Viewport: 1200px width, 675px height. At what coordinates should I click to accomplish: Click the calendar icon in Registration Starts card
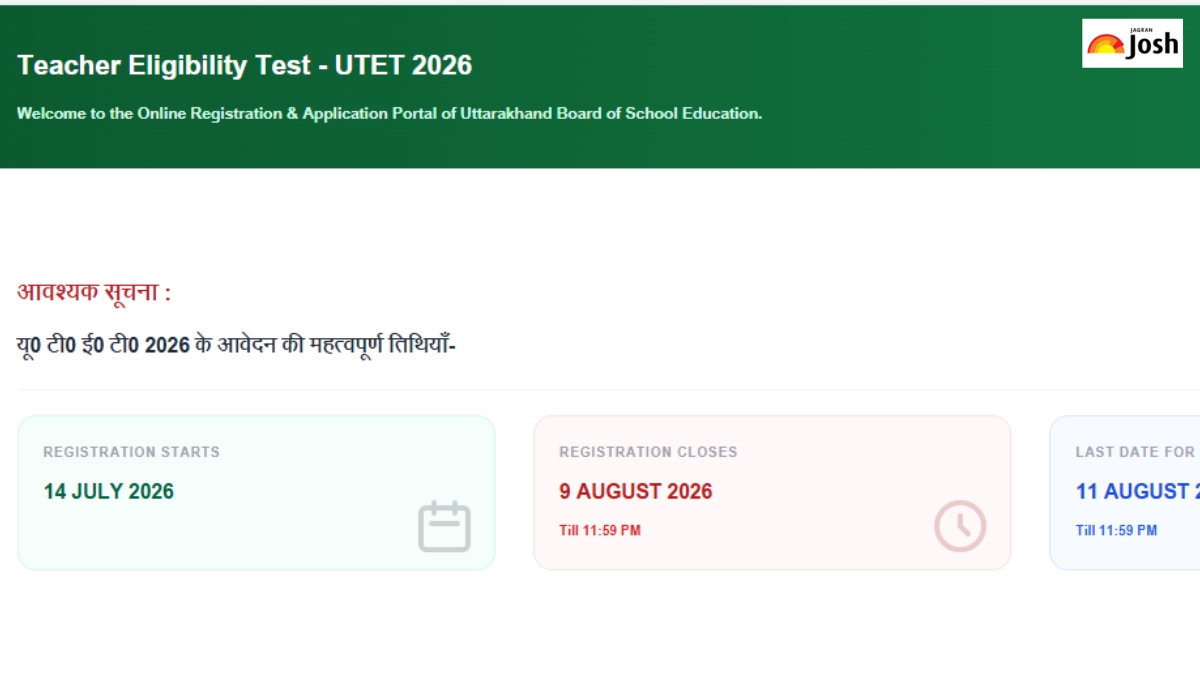[x=444, y=526]
